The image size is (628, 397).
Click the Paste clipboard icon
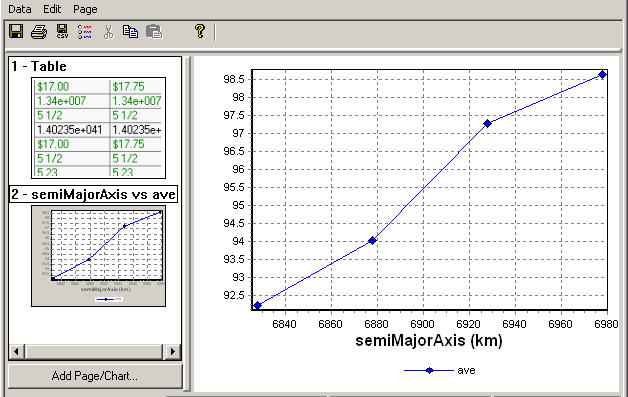154,32
